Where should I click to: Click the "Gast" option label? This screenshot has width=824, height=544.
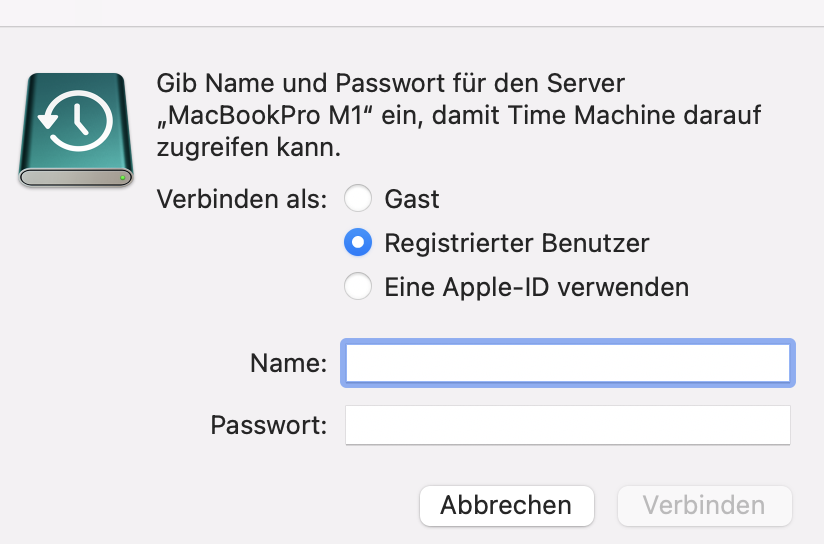coord(412,199)
